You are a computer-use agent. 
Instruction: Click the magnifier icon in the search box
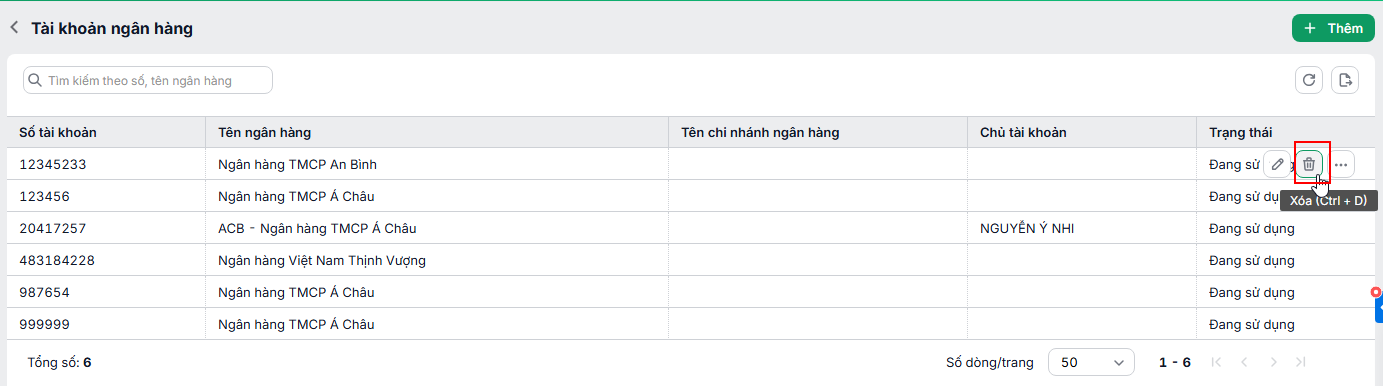(x=35, y=80)
